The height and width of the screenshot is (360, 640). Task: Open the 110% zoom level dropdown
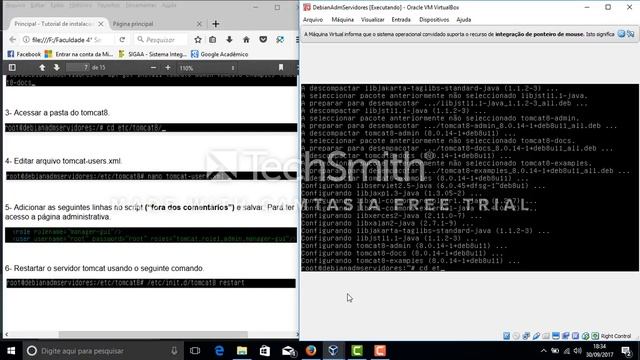click(207, 68)
